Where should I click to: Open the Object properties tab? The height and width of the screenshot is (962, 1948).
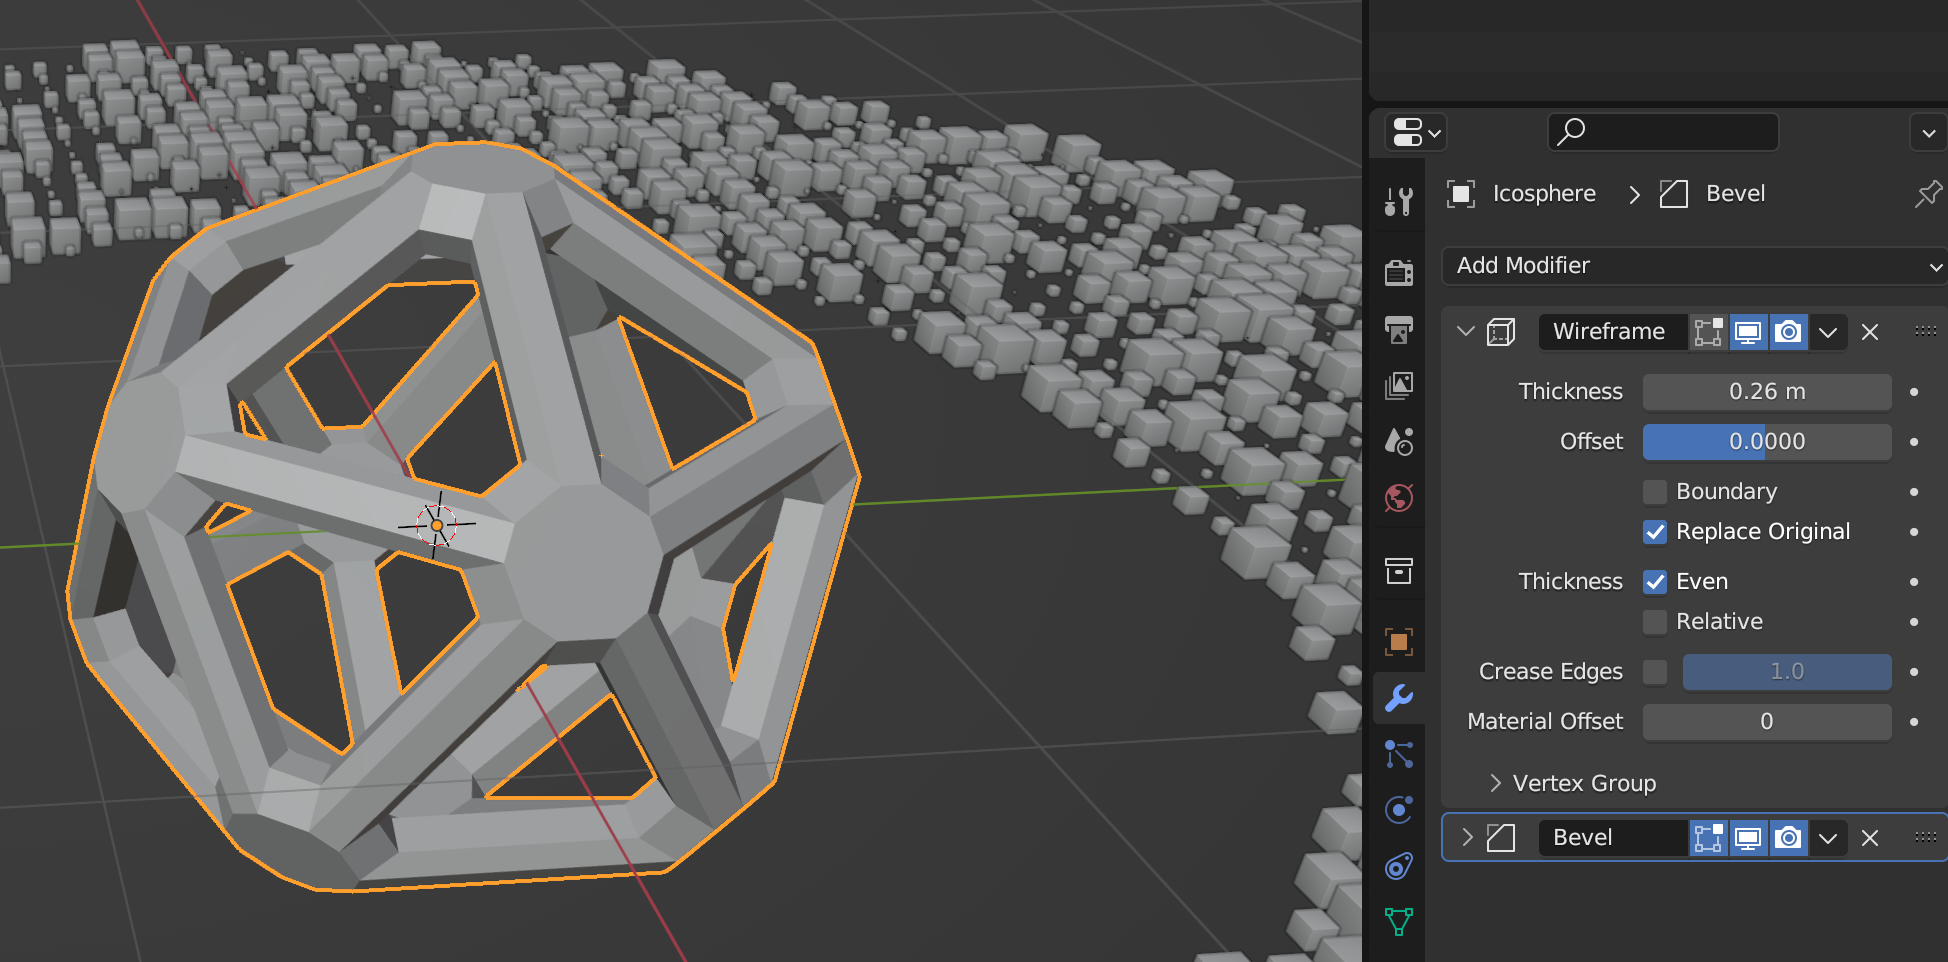click(x=1399, y=641)
